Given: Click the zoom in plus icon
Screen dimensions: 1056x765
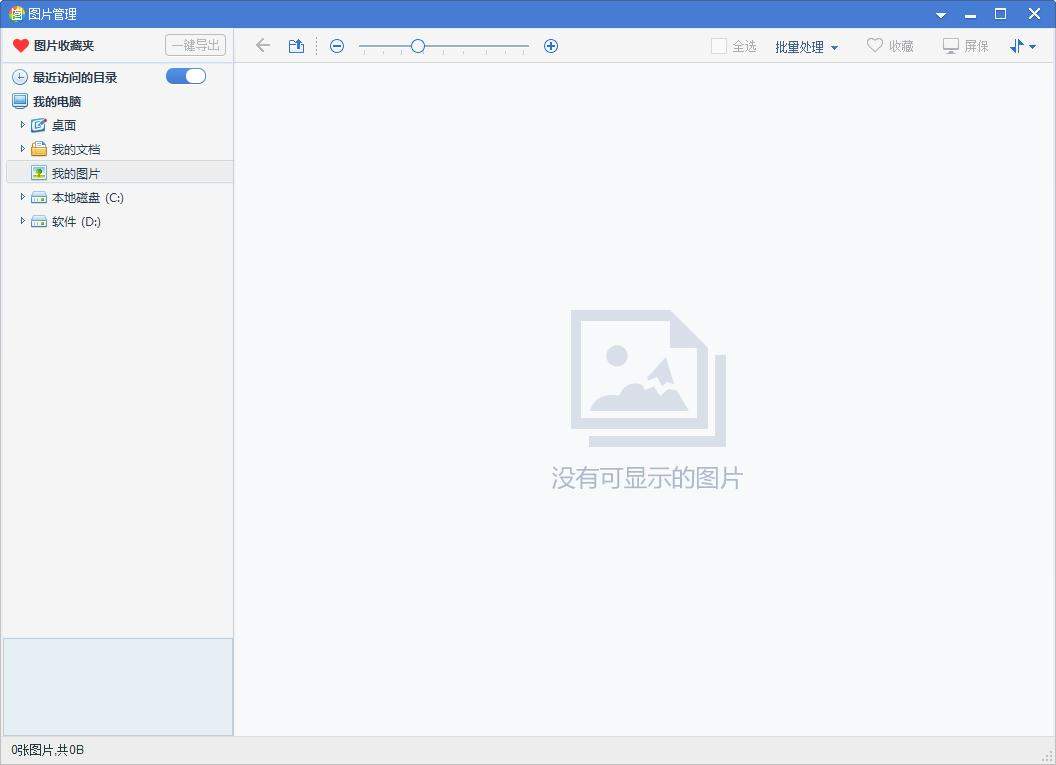Looking at the screenshot, I should click(x=550, y=45).
